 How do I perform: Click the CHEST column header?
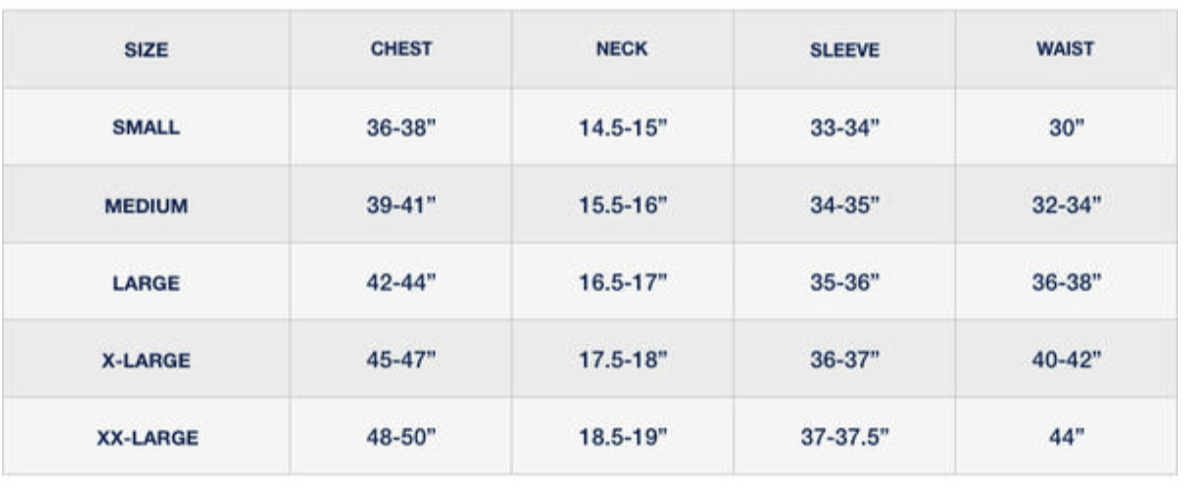(x=401, y=49)
